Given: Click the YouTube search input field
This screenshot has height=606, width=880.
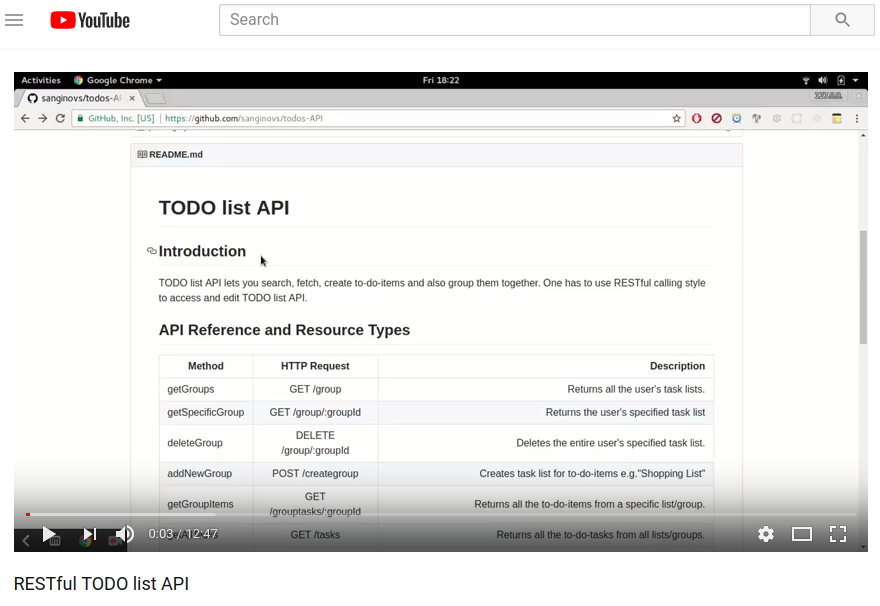Looking at the screenshot, I should [515, 20].
